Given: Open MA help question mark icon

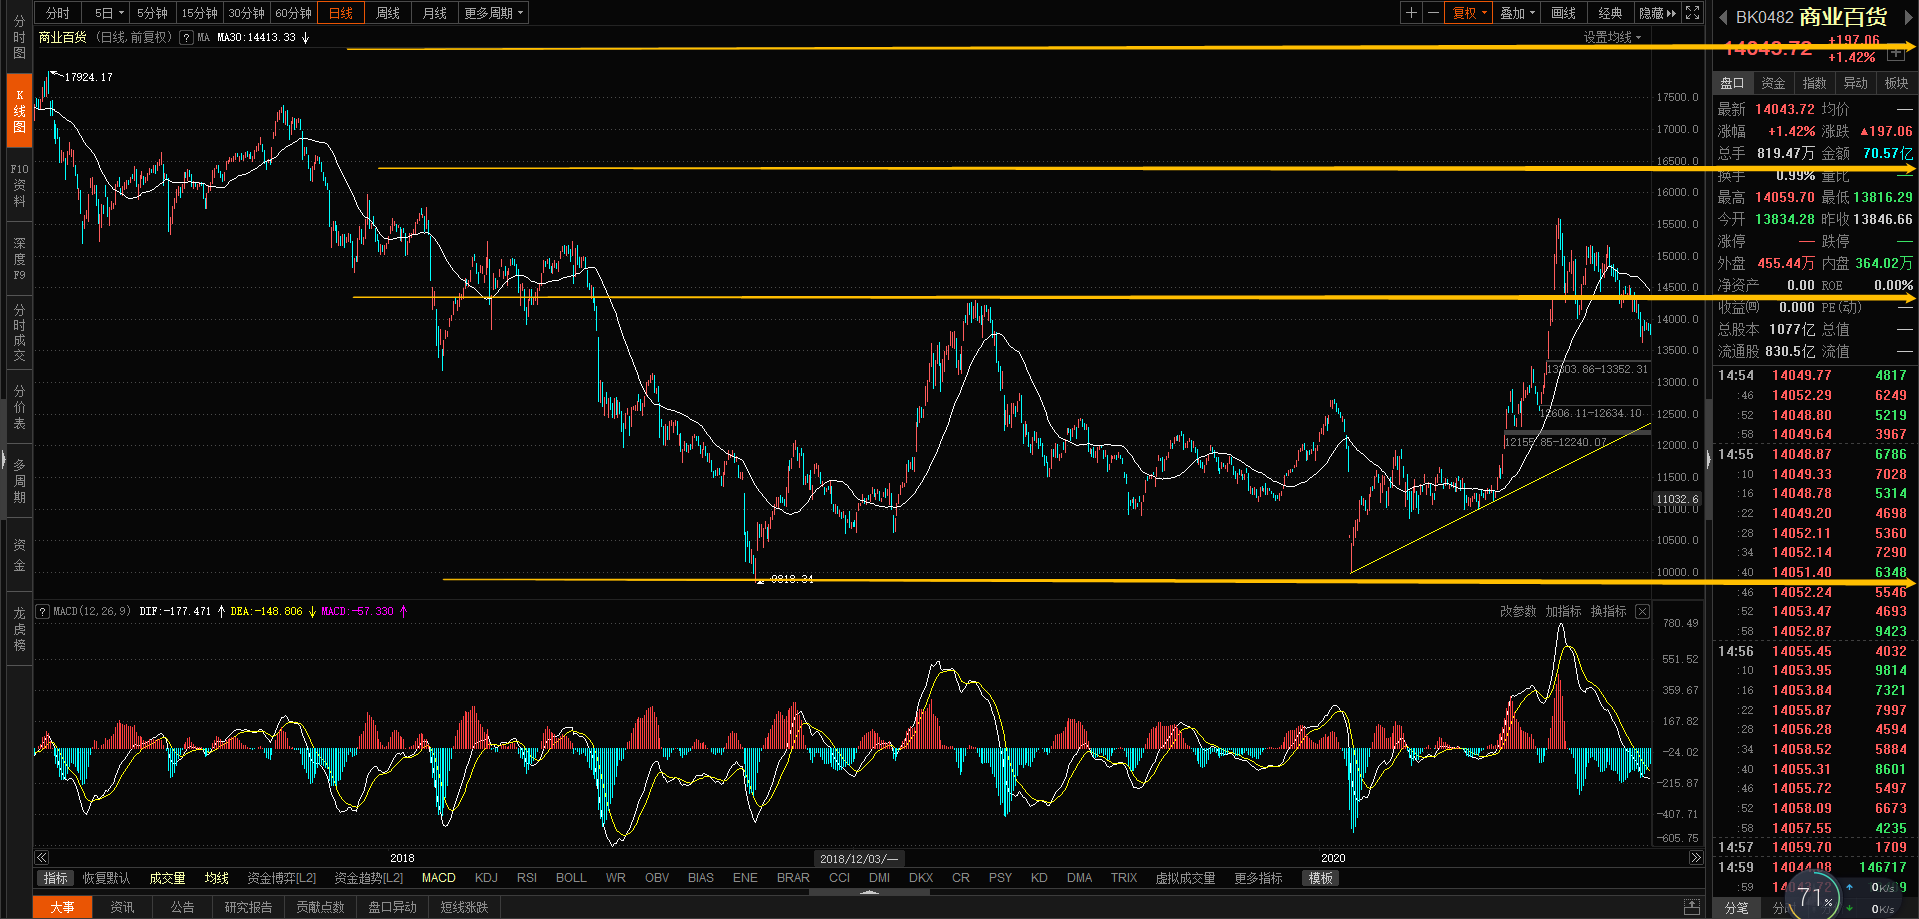Looking at the screenshot, I should (x=186, y=38).
